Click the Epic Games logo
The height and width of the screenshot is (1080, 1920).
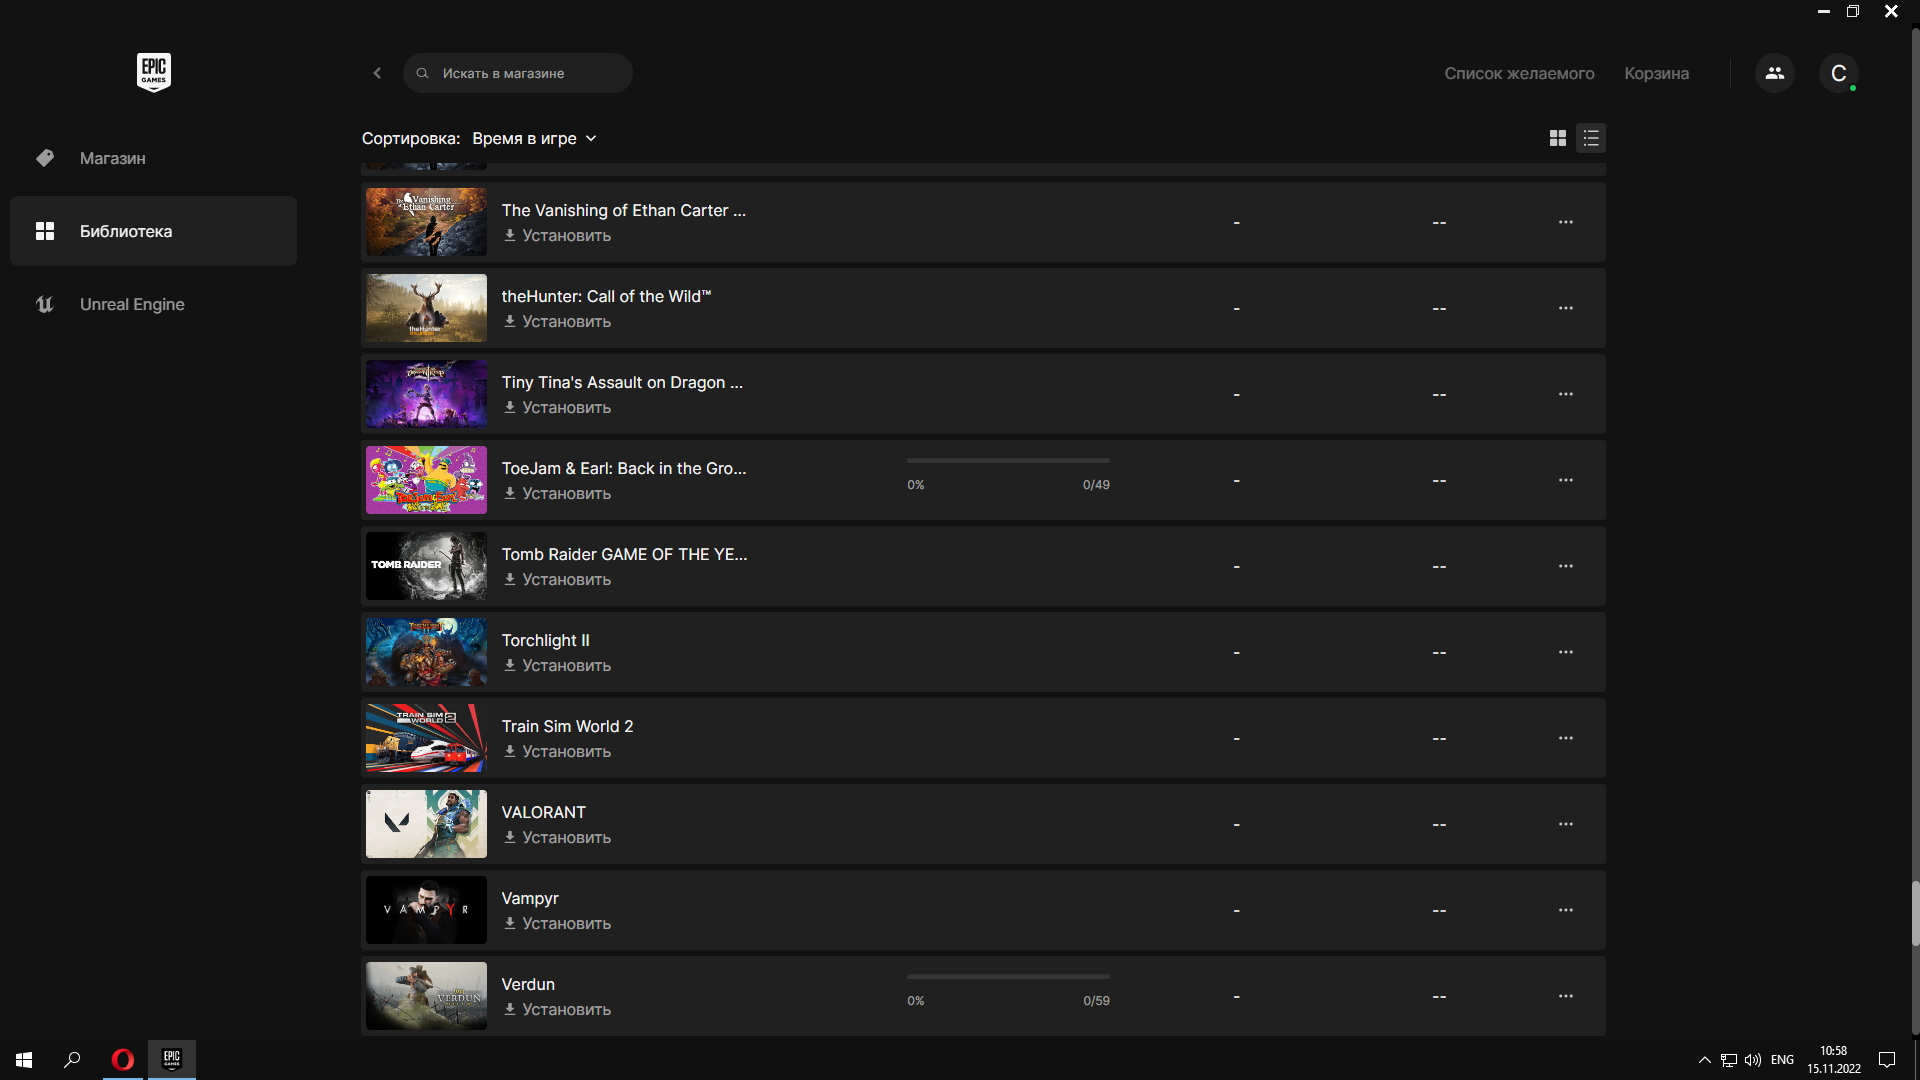click(x=154, y=72)
